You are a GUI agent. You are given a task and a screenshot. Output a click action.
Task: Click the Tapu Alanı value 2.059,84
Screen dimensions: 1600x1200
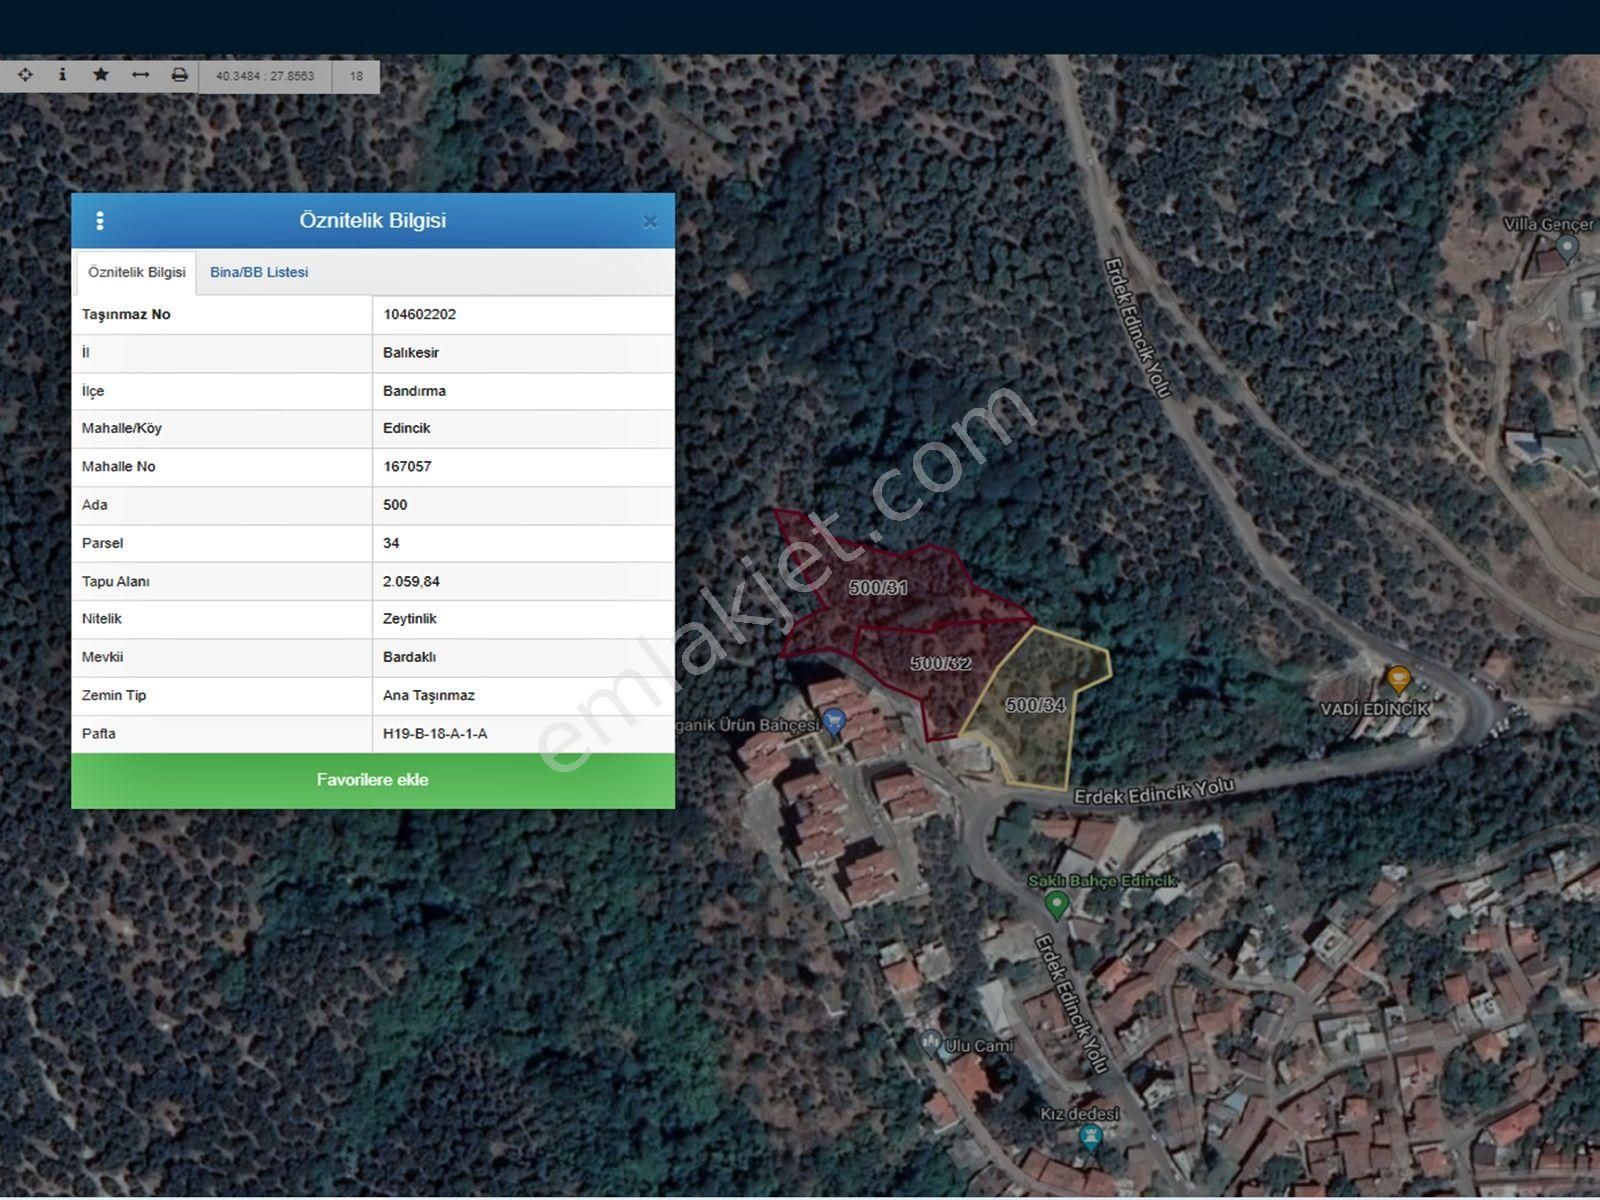coord(411,581)
